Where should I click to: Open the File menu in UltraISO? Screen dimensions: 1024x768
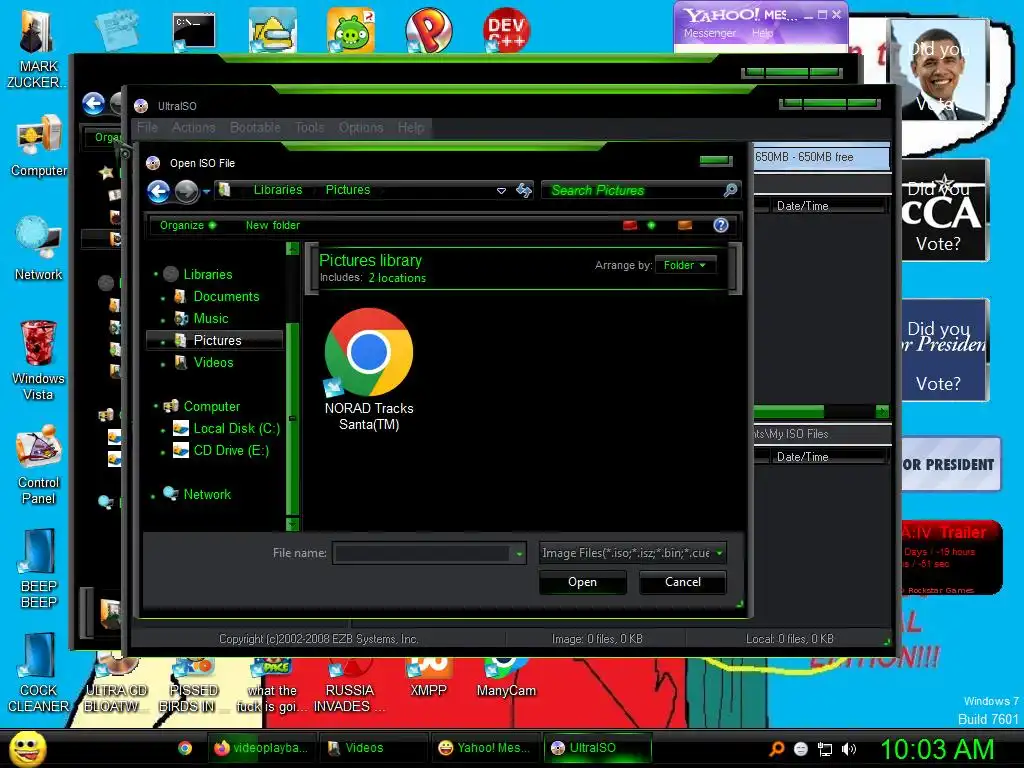147,127
